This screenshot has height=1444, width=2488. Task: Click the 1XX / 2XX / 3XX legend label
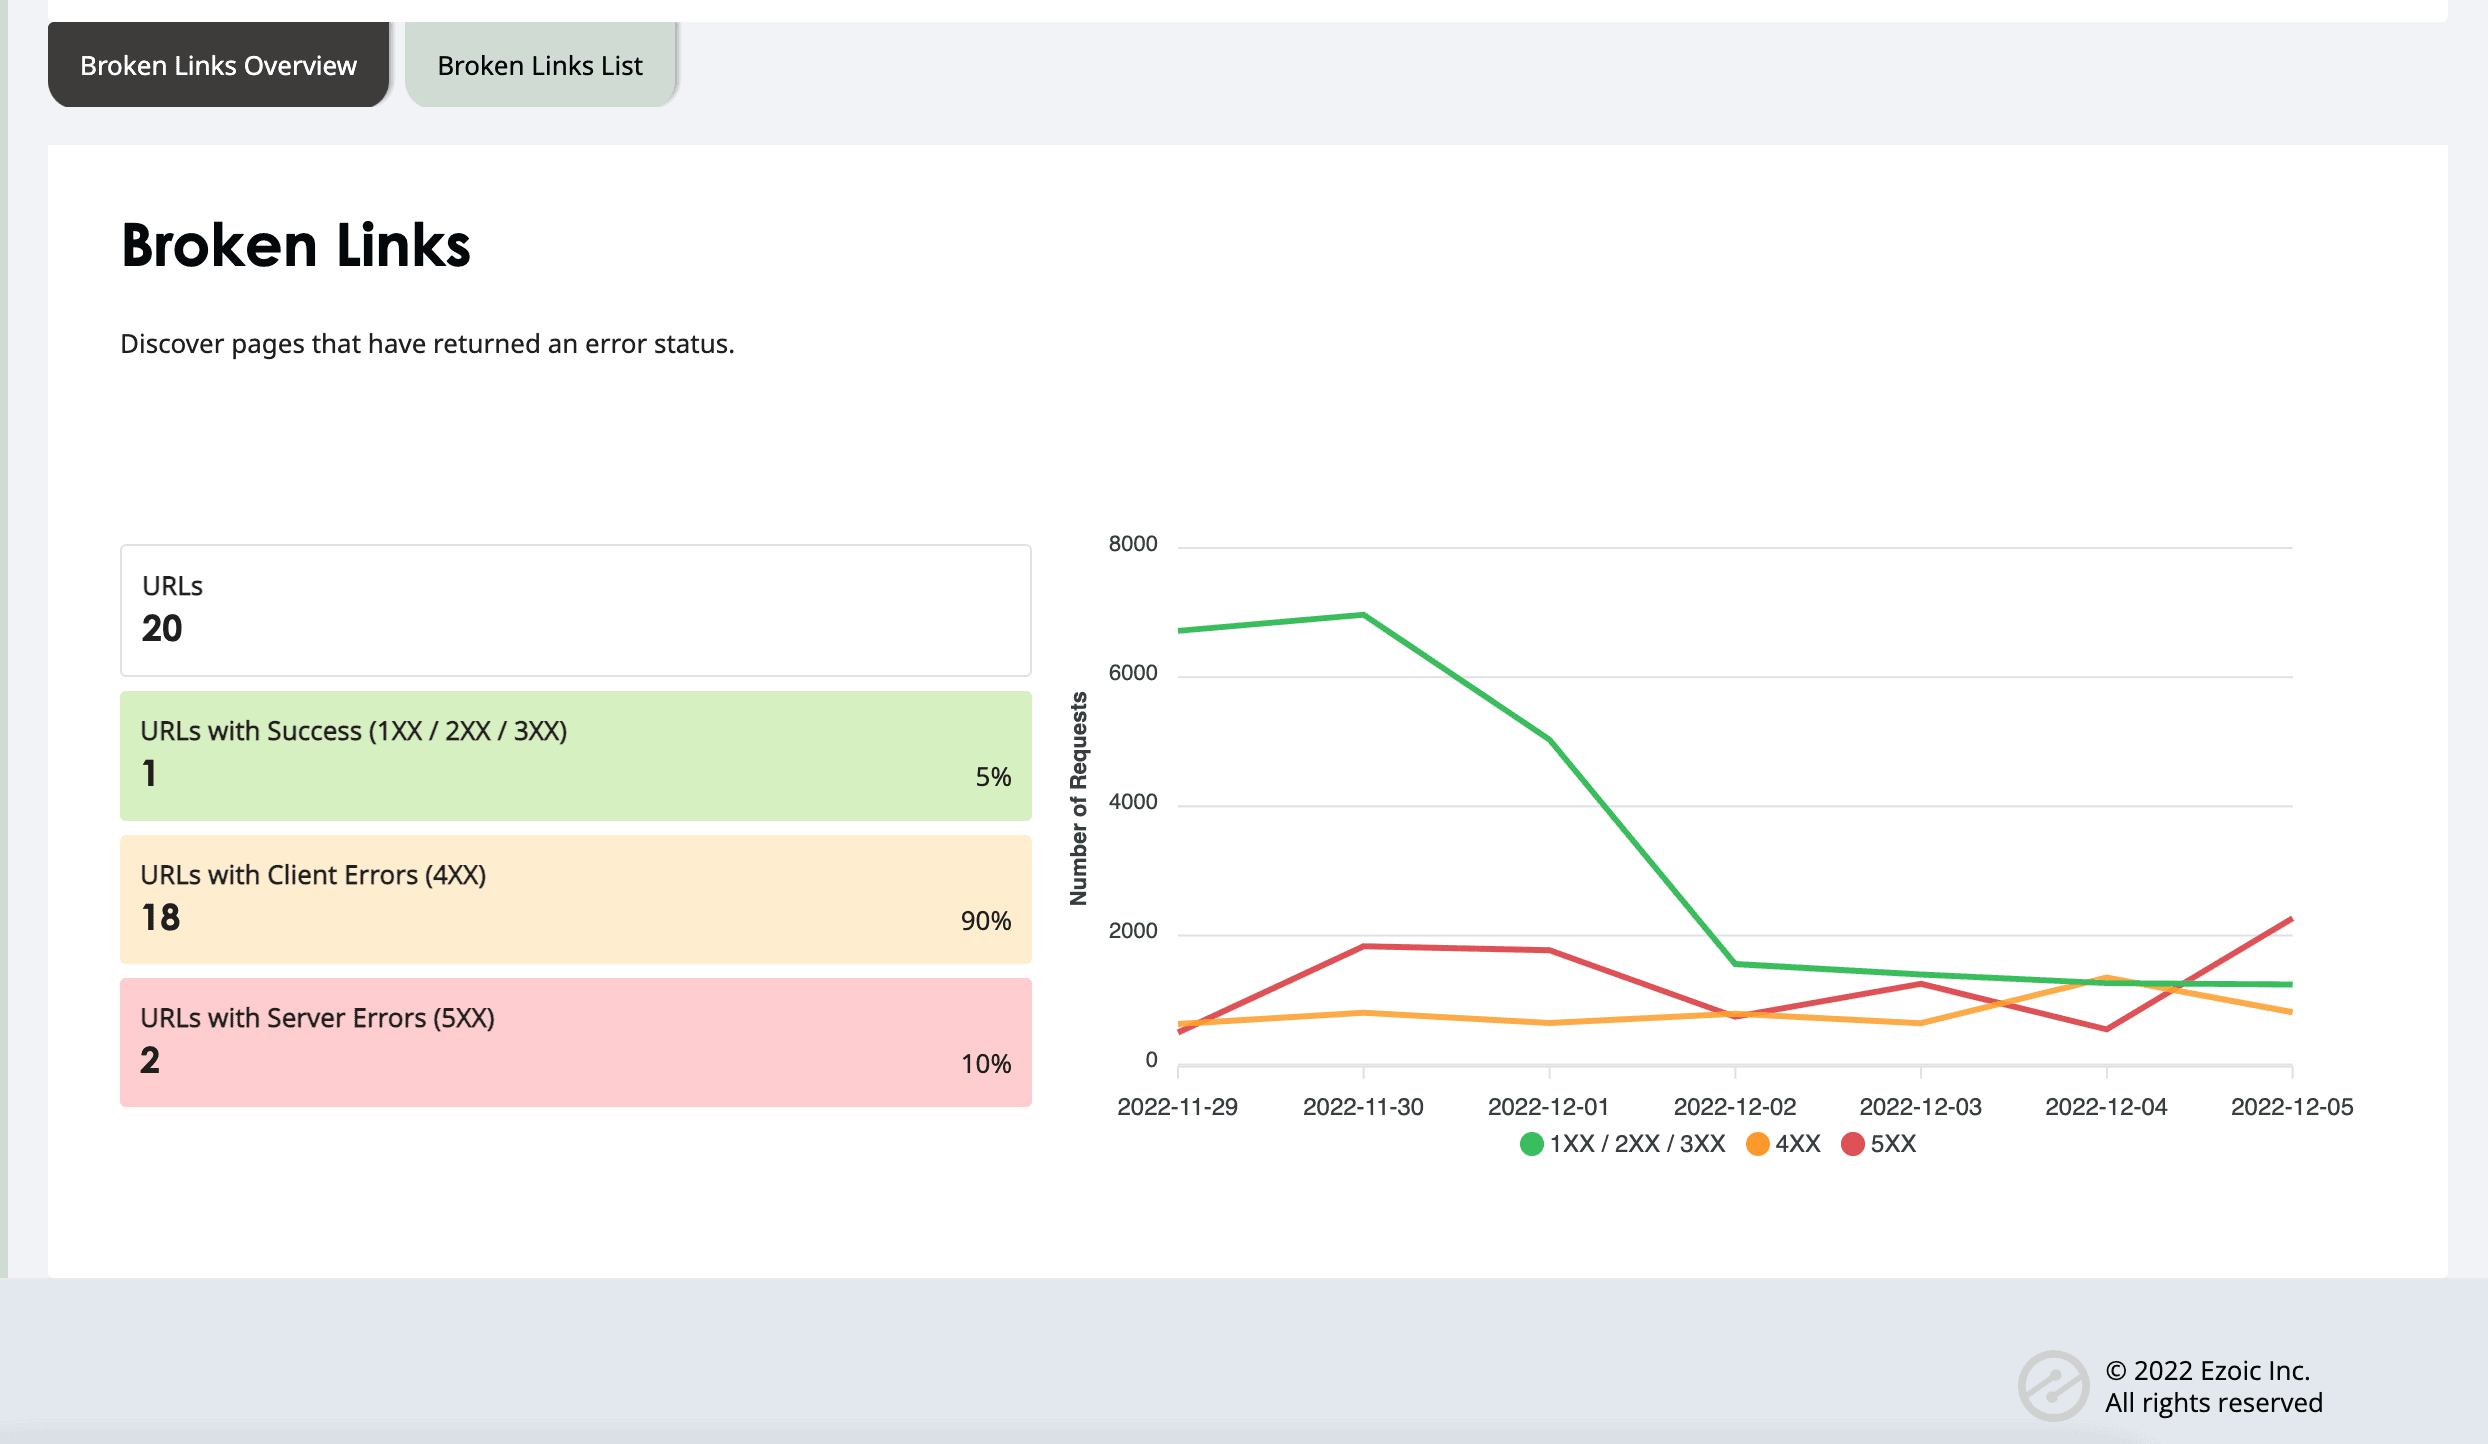(x=1638, y=1144)
